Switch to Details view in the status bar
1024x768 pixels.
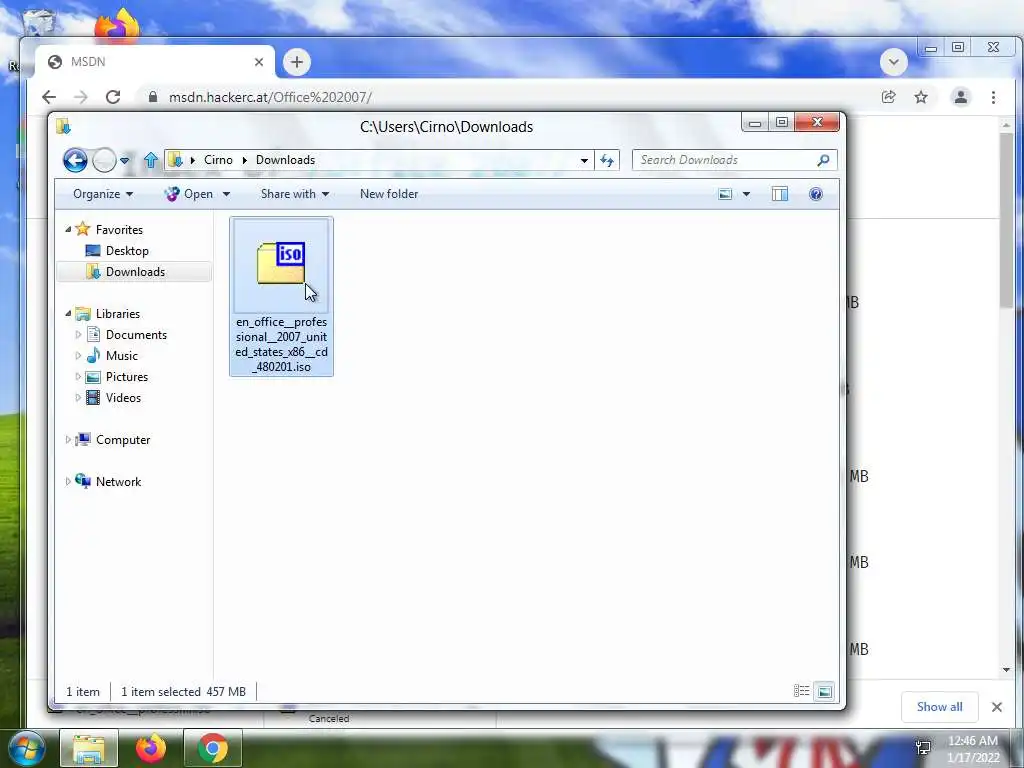[x=801, y=691]
